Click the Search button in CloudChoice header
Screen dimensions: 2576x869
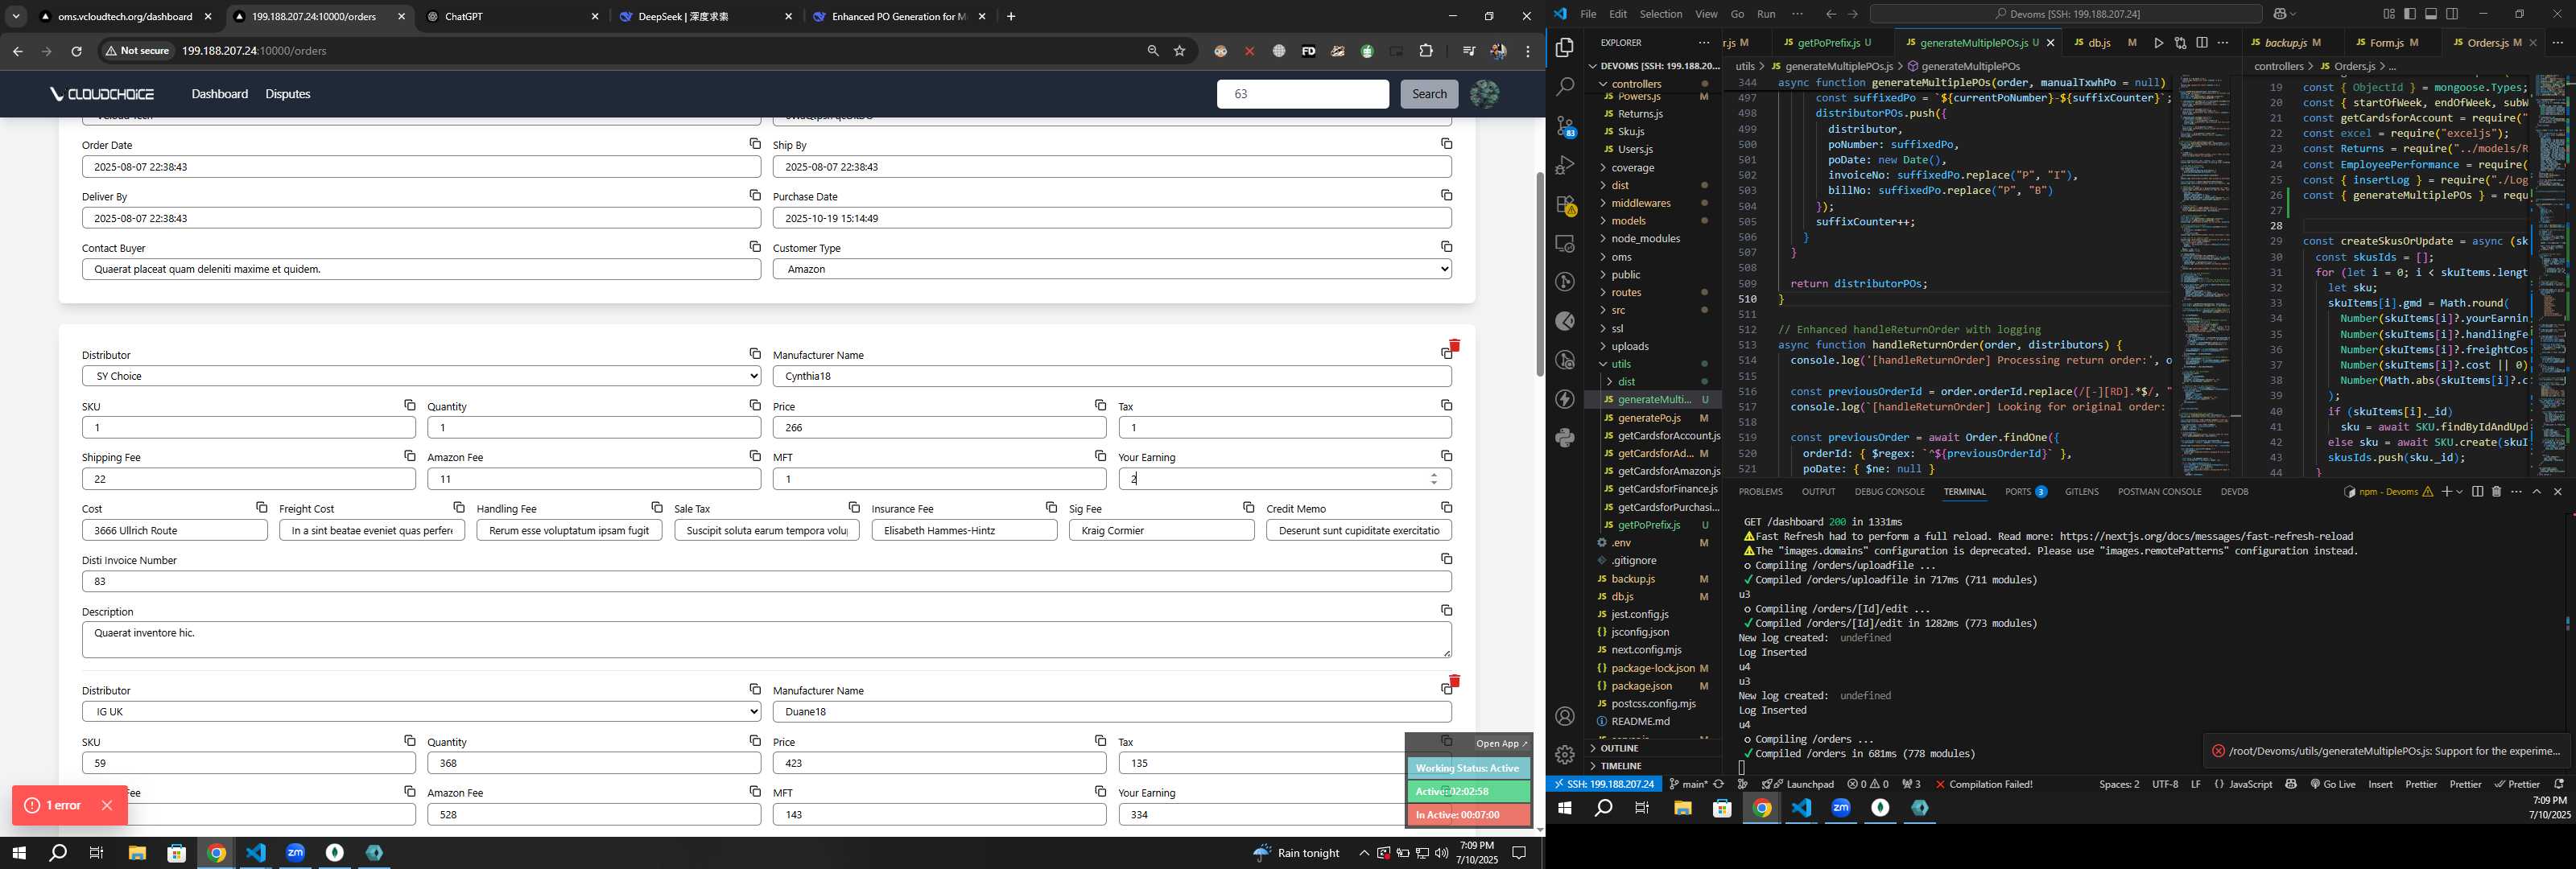[1429, 94]
